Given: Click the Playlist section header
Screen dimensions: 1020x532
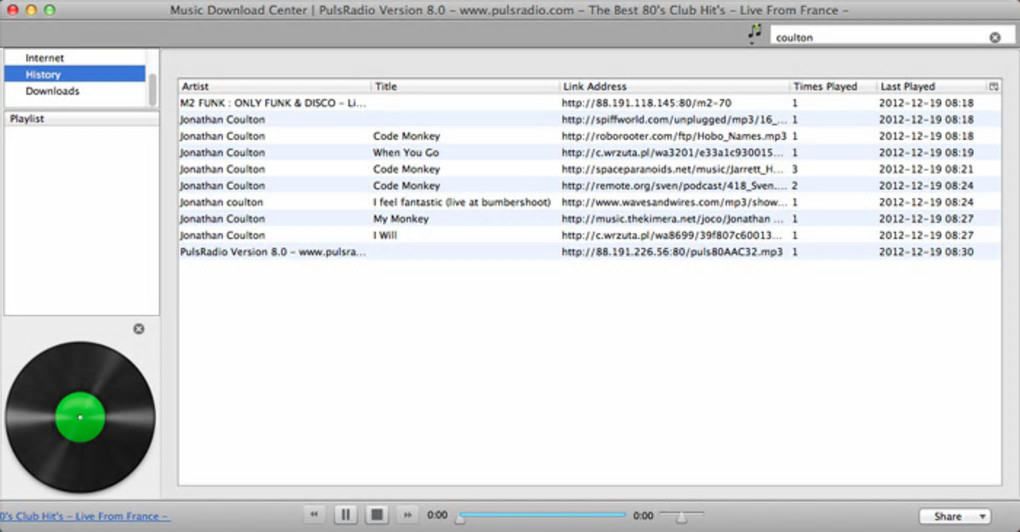Looking at the screenshot, I should (81, 119).
